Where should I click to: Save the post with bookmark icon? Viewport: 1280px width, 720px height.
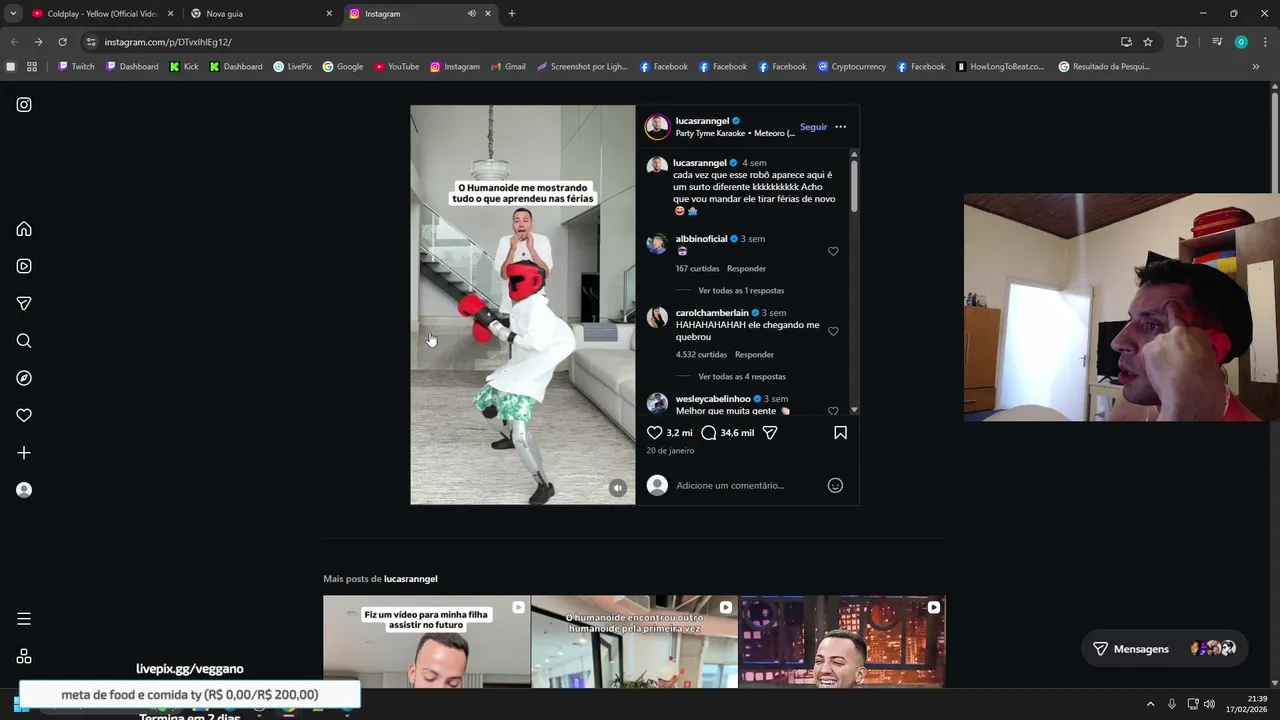[x=840, y=433]
